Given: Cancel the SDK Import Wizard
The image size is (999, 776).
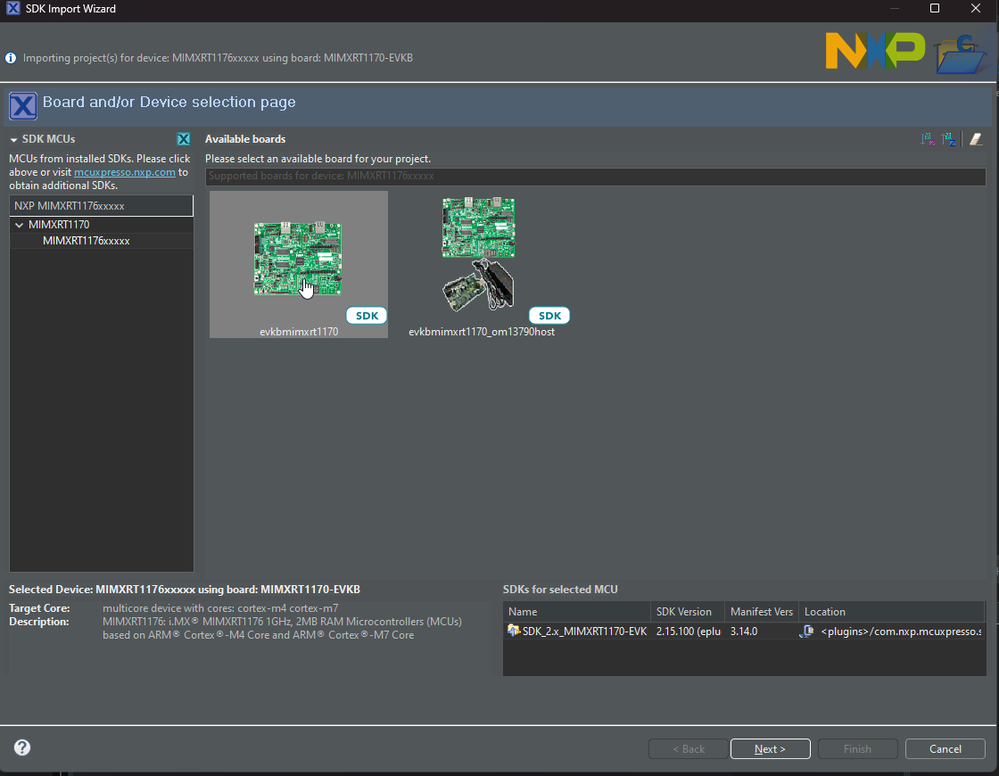Looking at the screenshot, I should 944,748.
